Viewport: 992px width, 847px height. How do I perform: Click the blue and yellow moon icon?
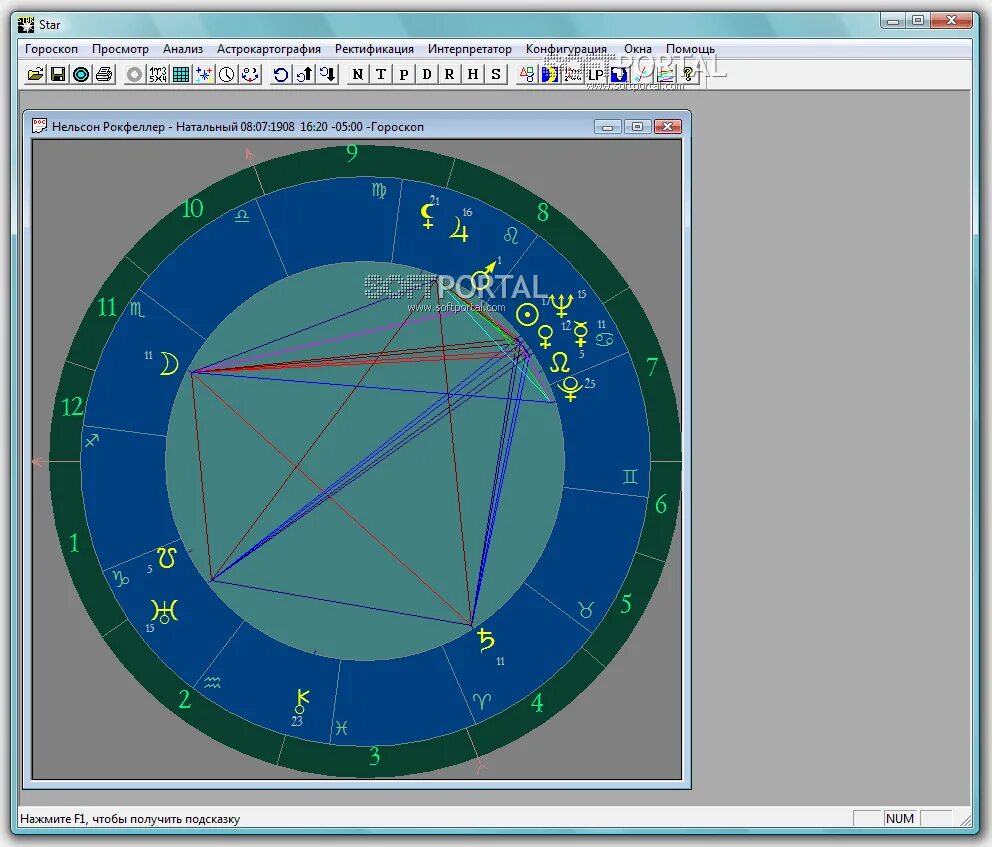(549, 75)
